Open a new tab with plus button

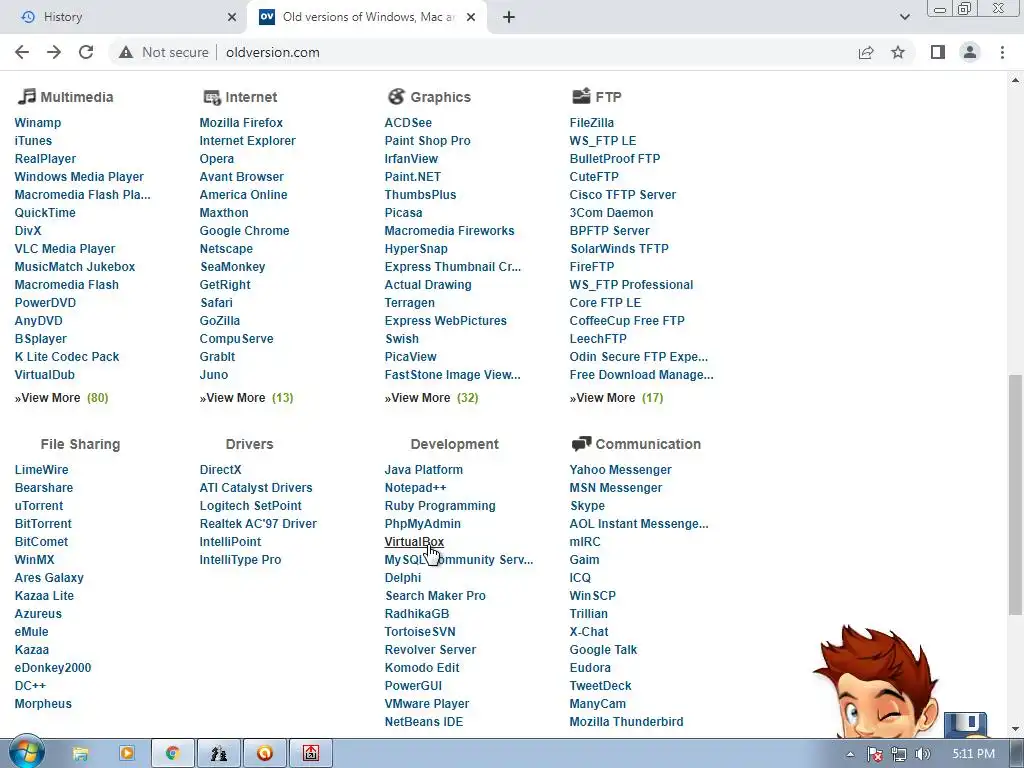tap(509, 17)
